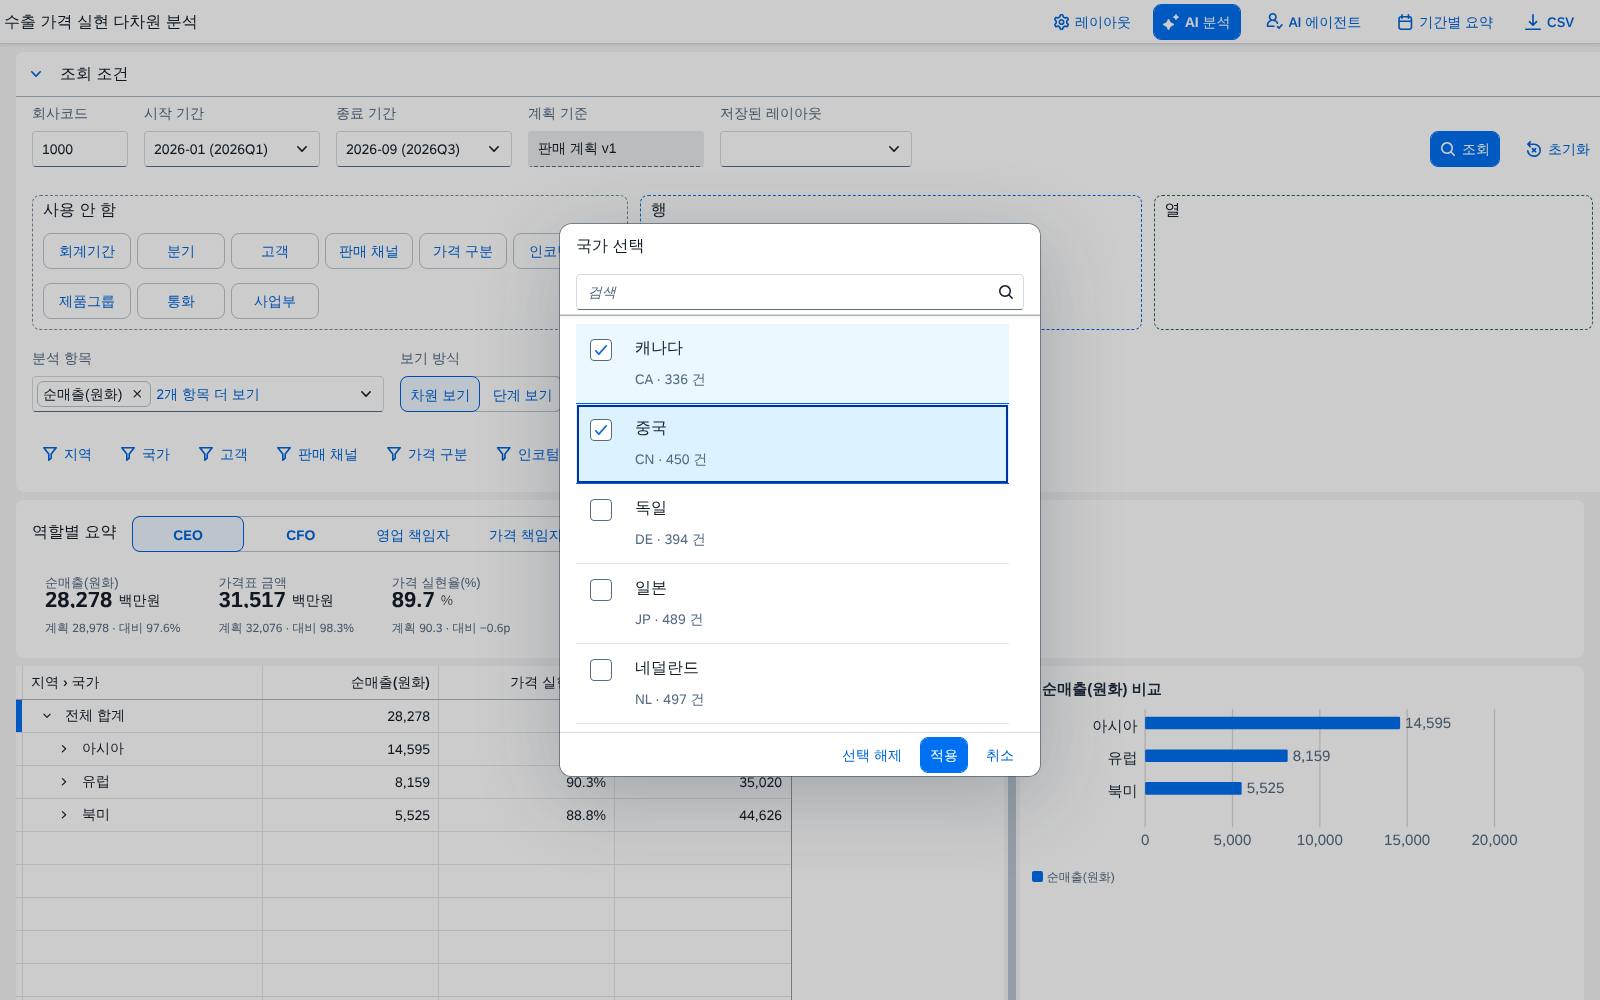Click the 적용 button

[x=944, y=755]
